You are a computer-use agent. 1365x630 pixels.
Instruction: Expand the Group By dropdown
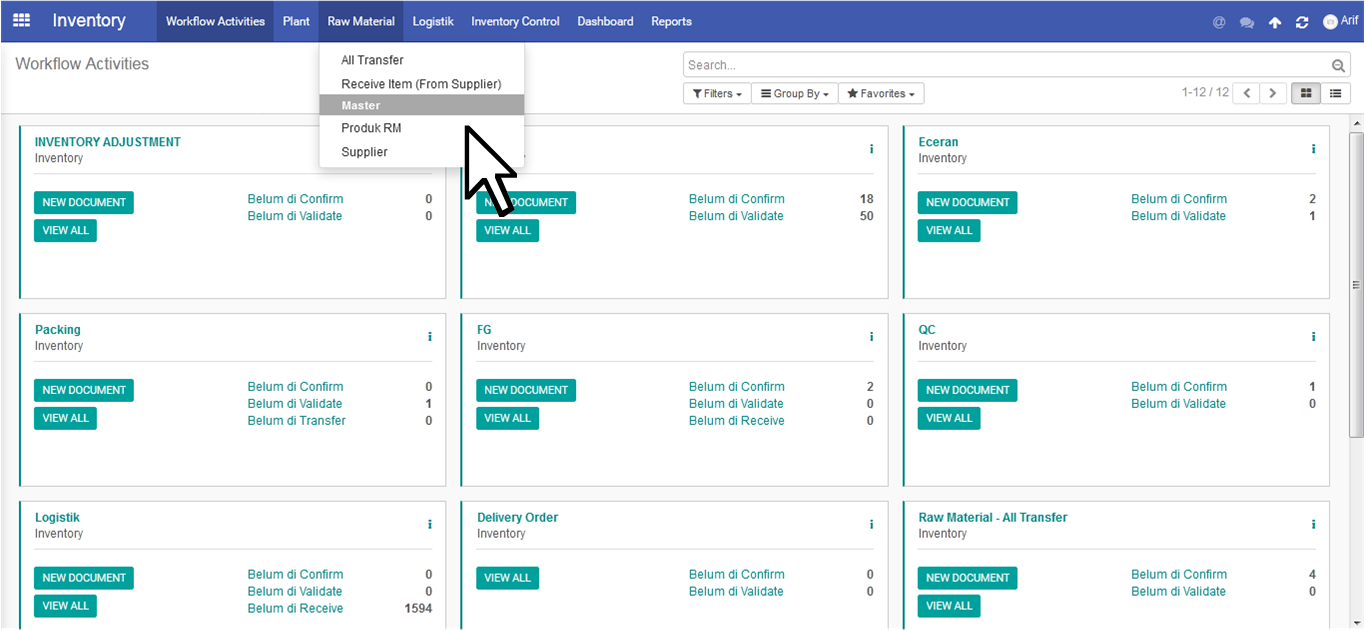pyautogui.click(x=794, y=93)
